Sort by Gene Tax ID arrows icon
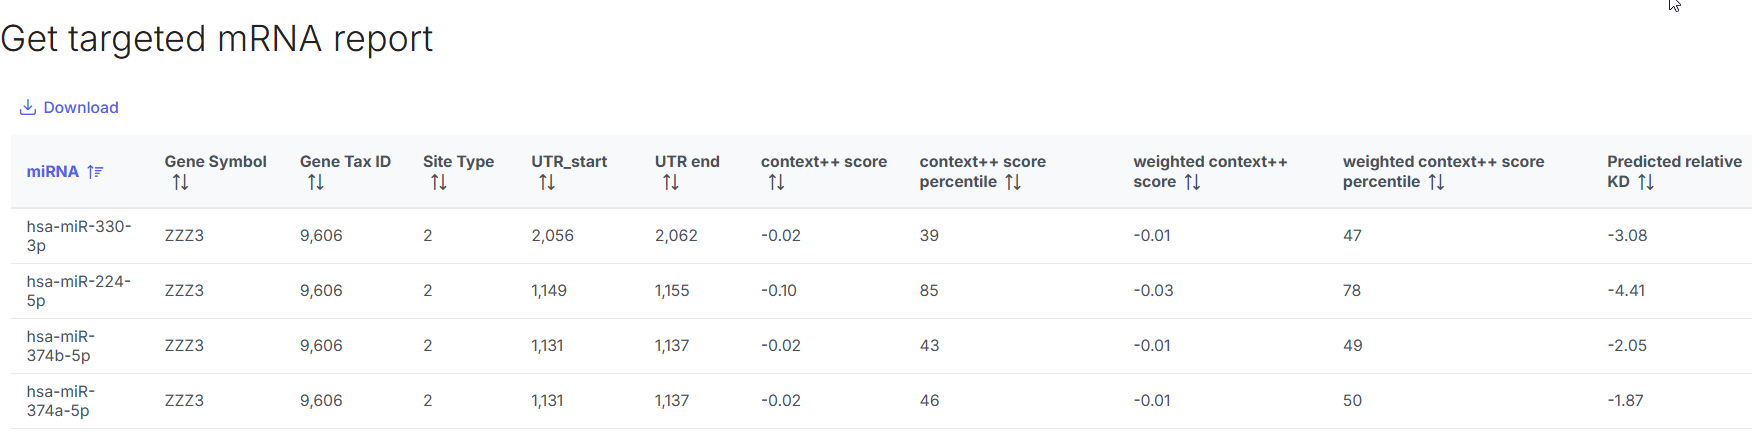This screenshot has width=1752, height=433. [x=316, y=182]
